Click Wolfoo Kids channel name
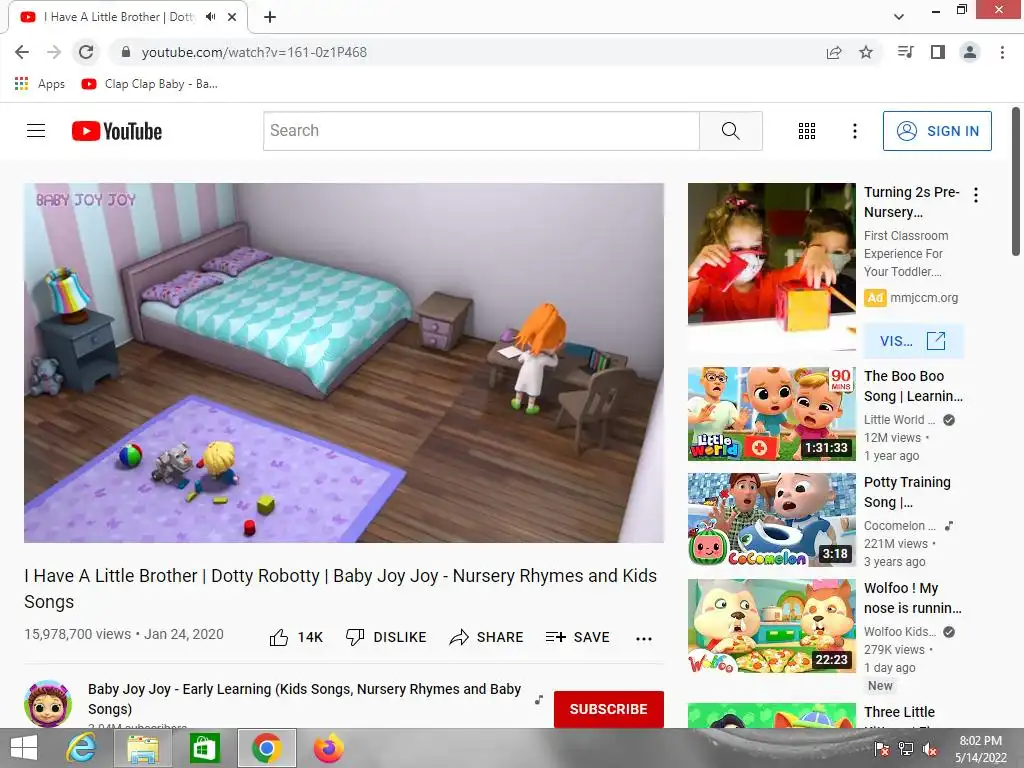This screenshot has height=768, width=1024. [900, 632]
